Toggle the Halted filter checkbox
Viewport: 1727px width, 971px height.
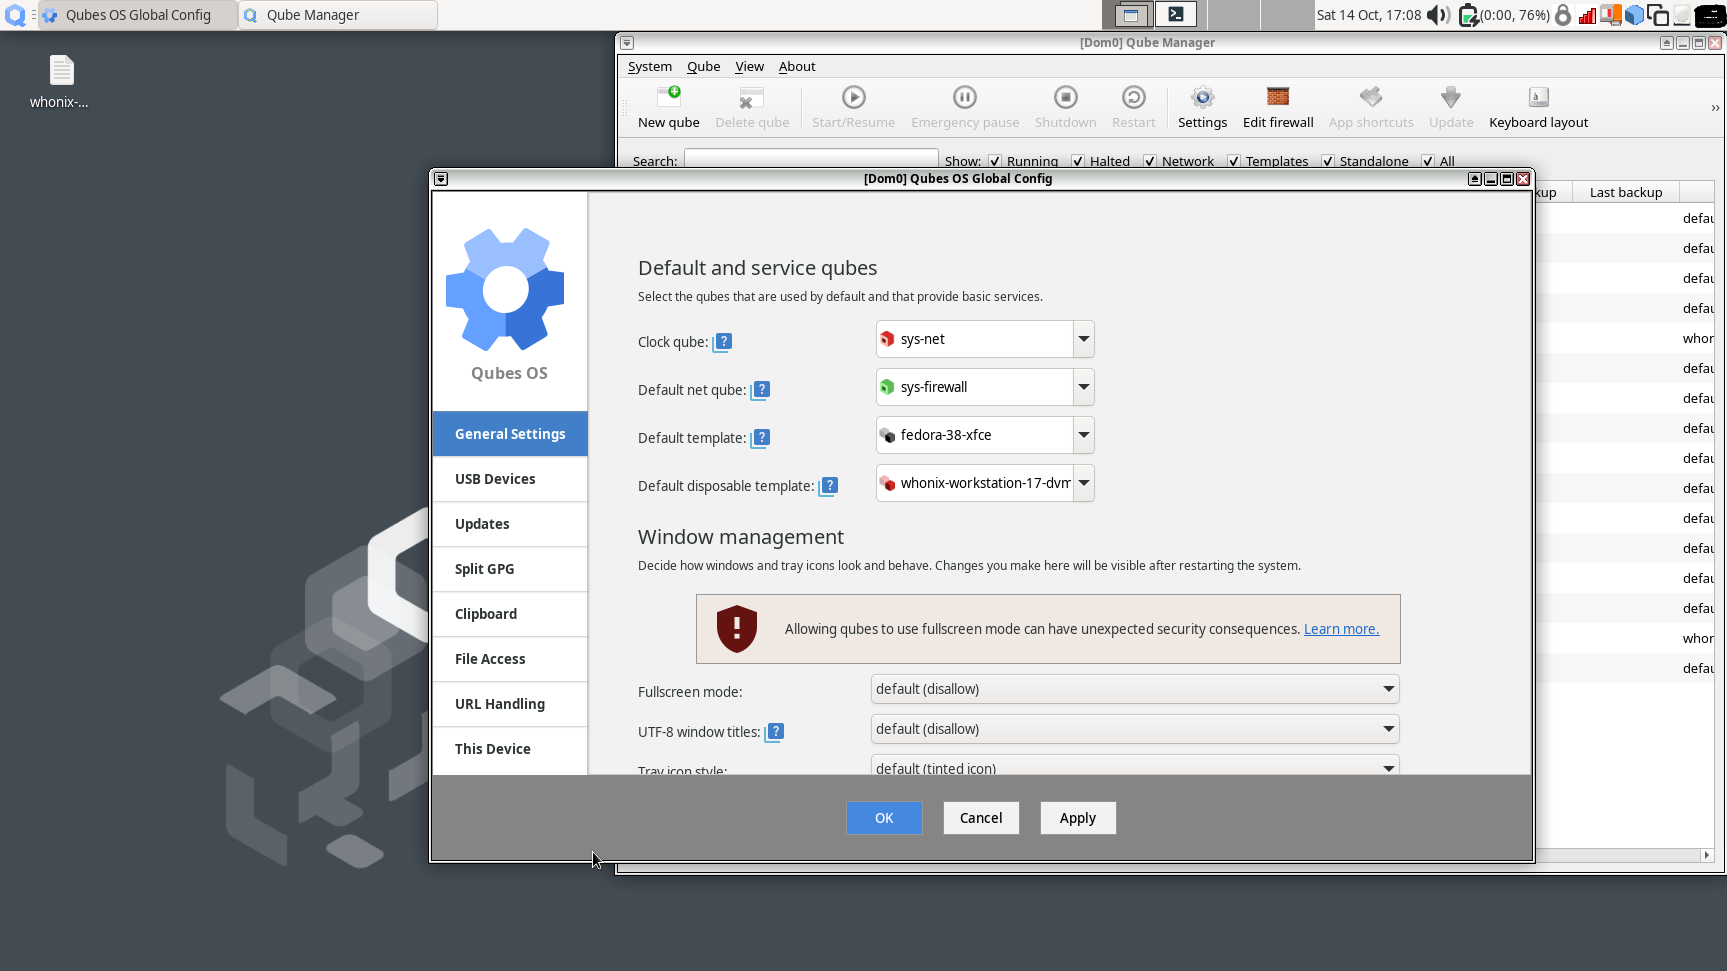click(1078, 161)
